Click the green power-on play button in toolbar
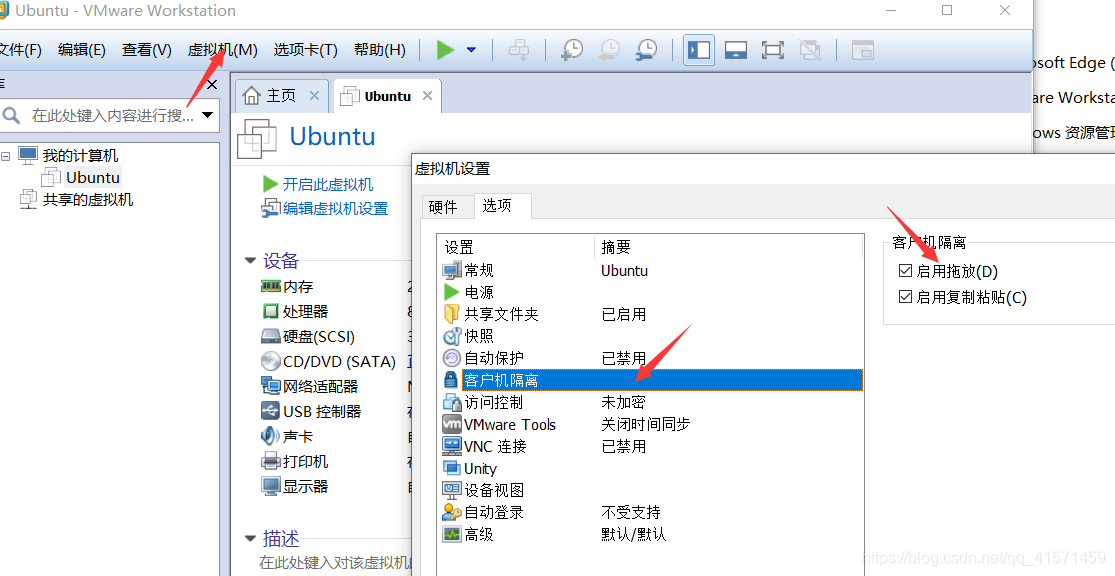 [445, 50]
